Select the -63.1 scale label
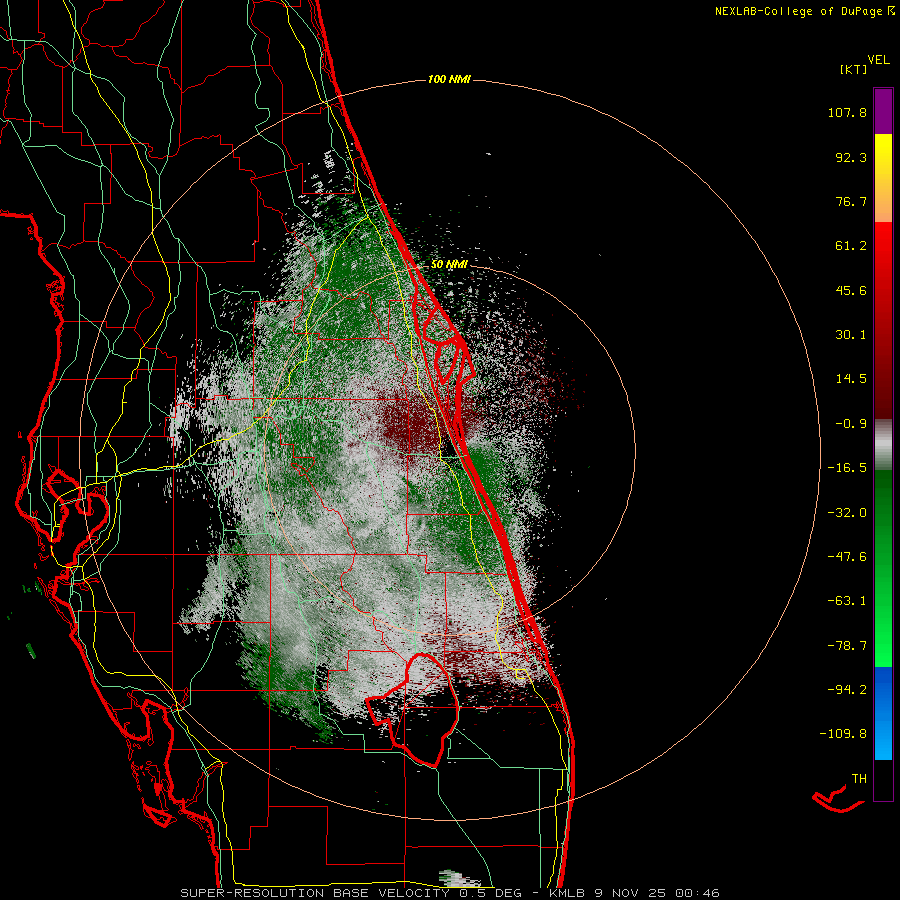 click(x=847, y=601)
